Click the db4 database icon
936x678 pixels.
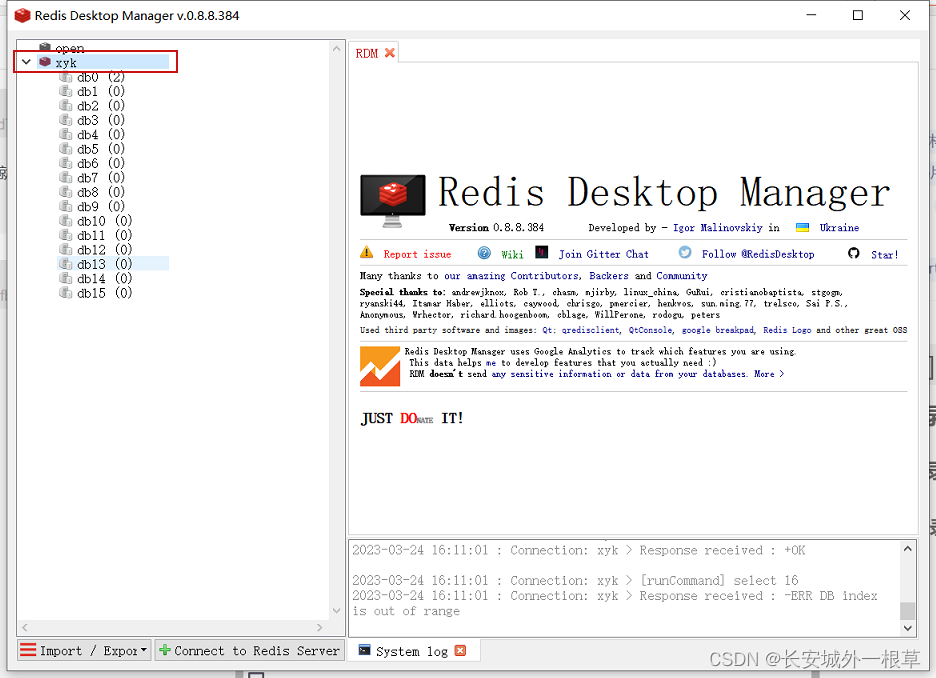pyautogui.click(x=66, y=134)
